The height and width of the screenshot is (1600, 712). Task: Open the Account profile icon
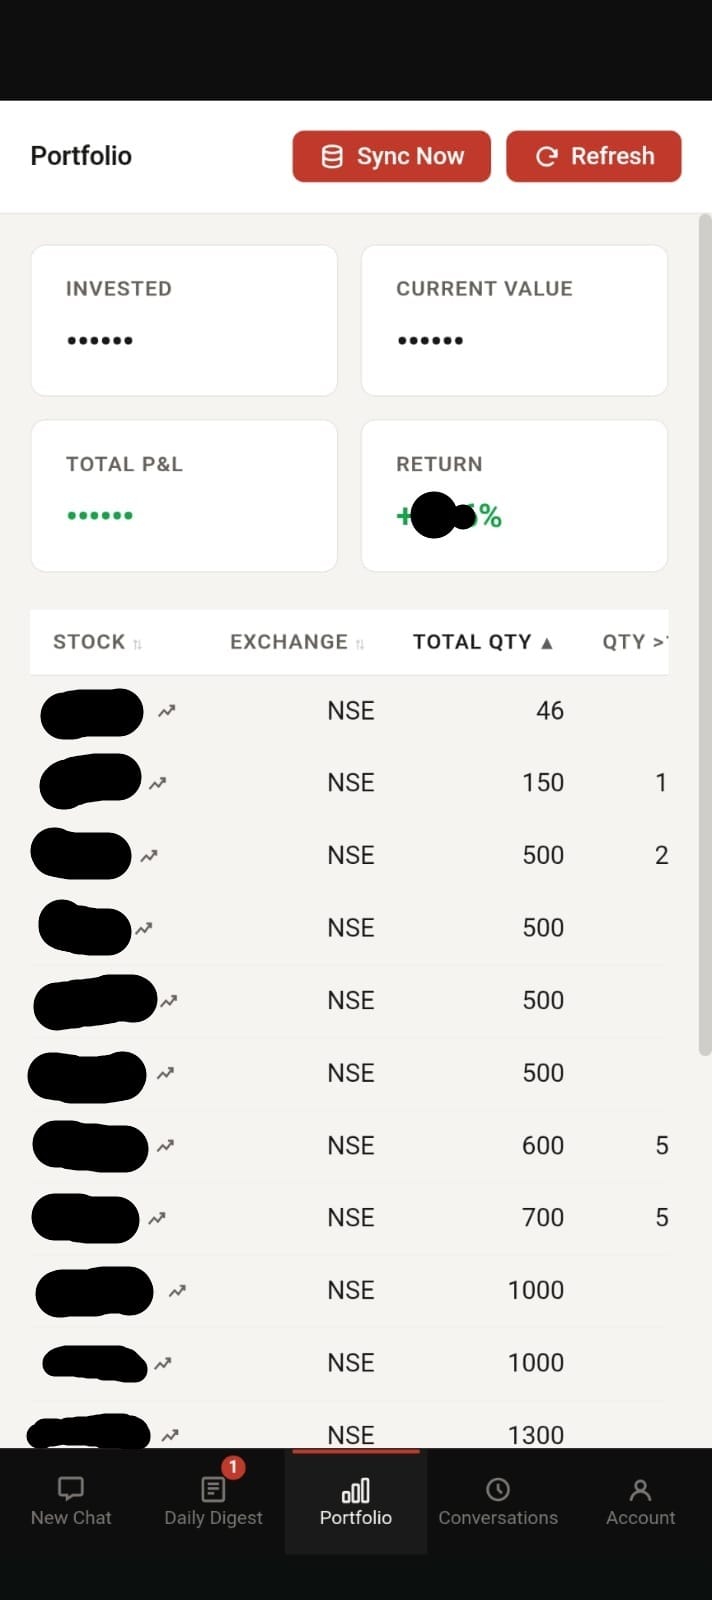(x=640, y=1489)
